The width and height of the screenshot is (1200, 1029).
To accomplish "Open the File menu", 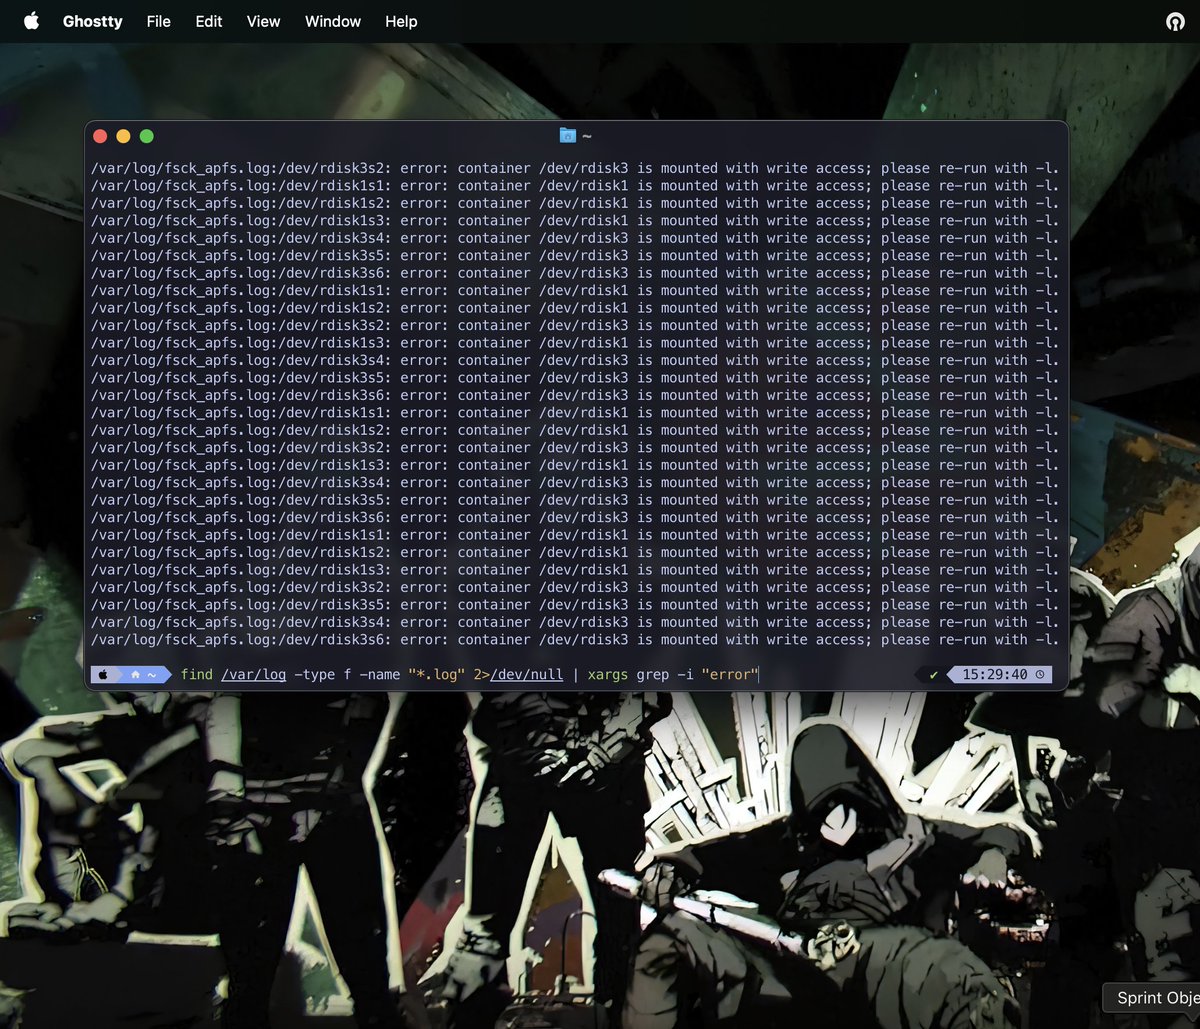I will (159, 21).
